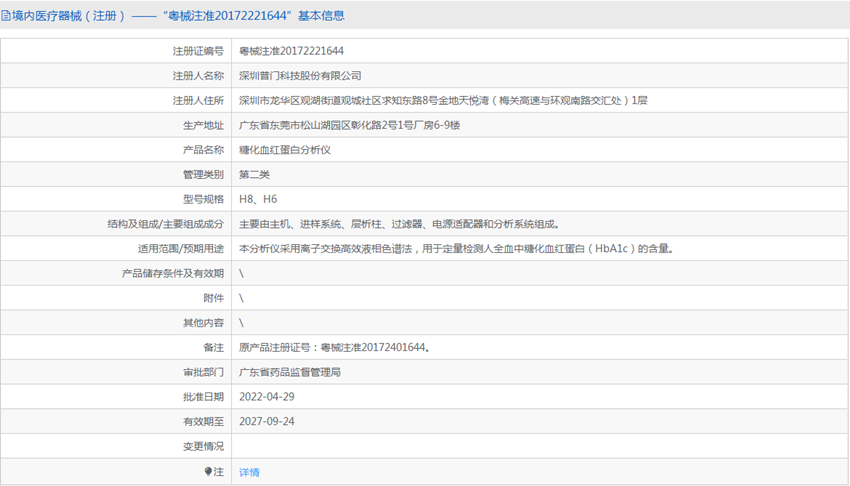This screenshot has width=850, height=486.
Task: Click the 有效期至 label
Action: pos(203,422)
